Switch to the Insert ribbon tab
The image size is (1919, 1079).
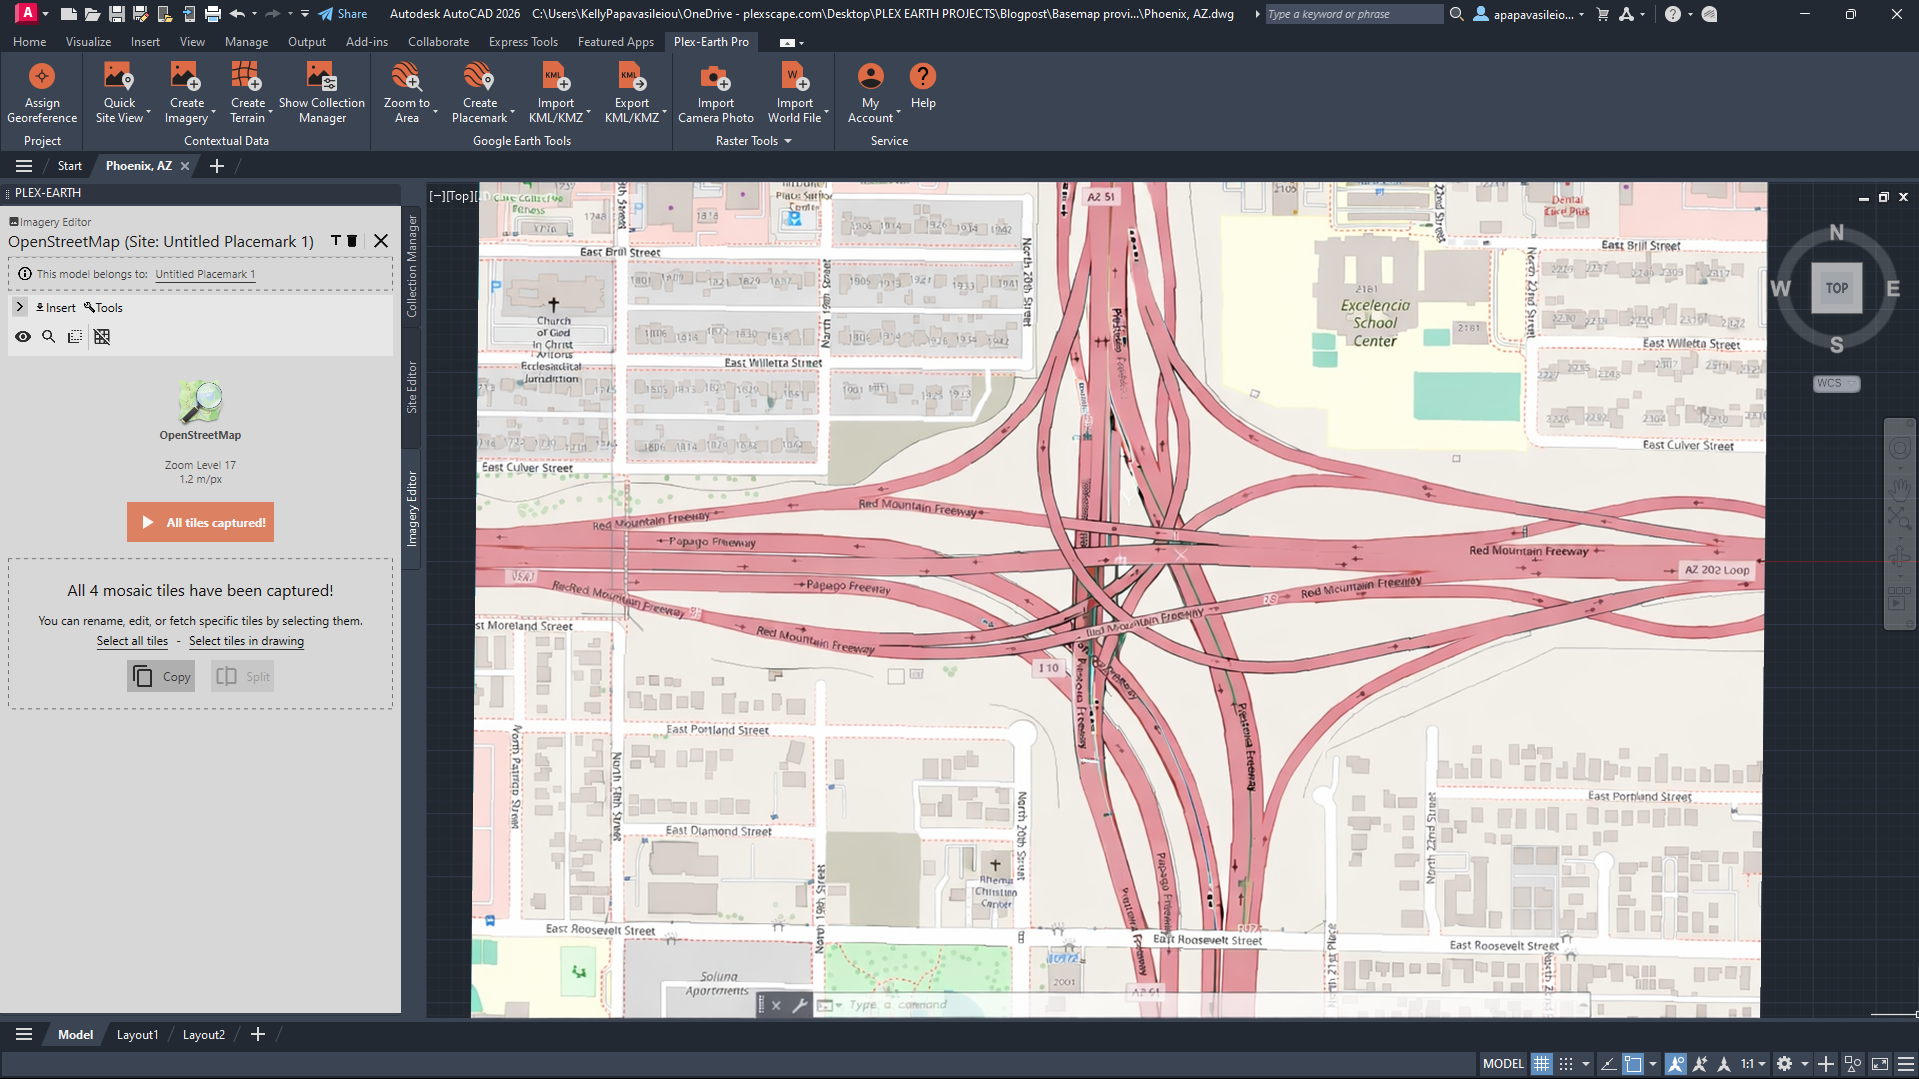coord(145,42)
